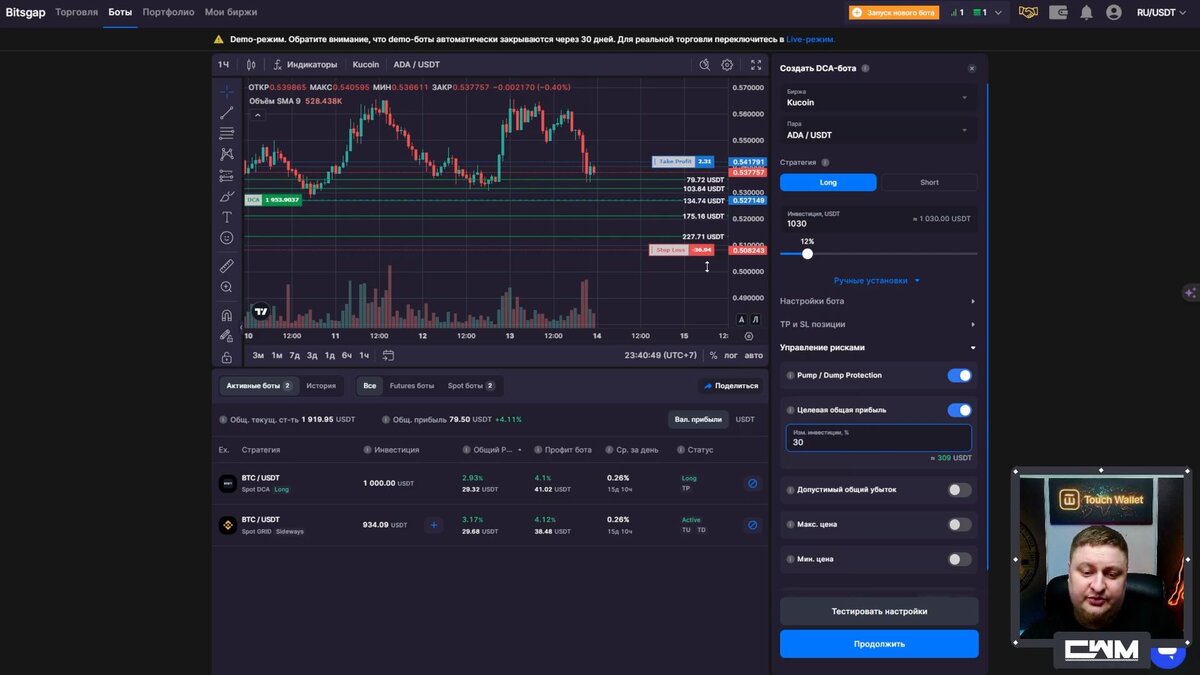Enable the Мин. цена switch
The image size is (1200, 675).
pyautogui.click(x=959, y=559)
